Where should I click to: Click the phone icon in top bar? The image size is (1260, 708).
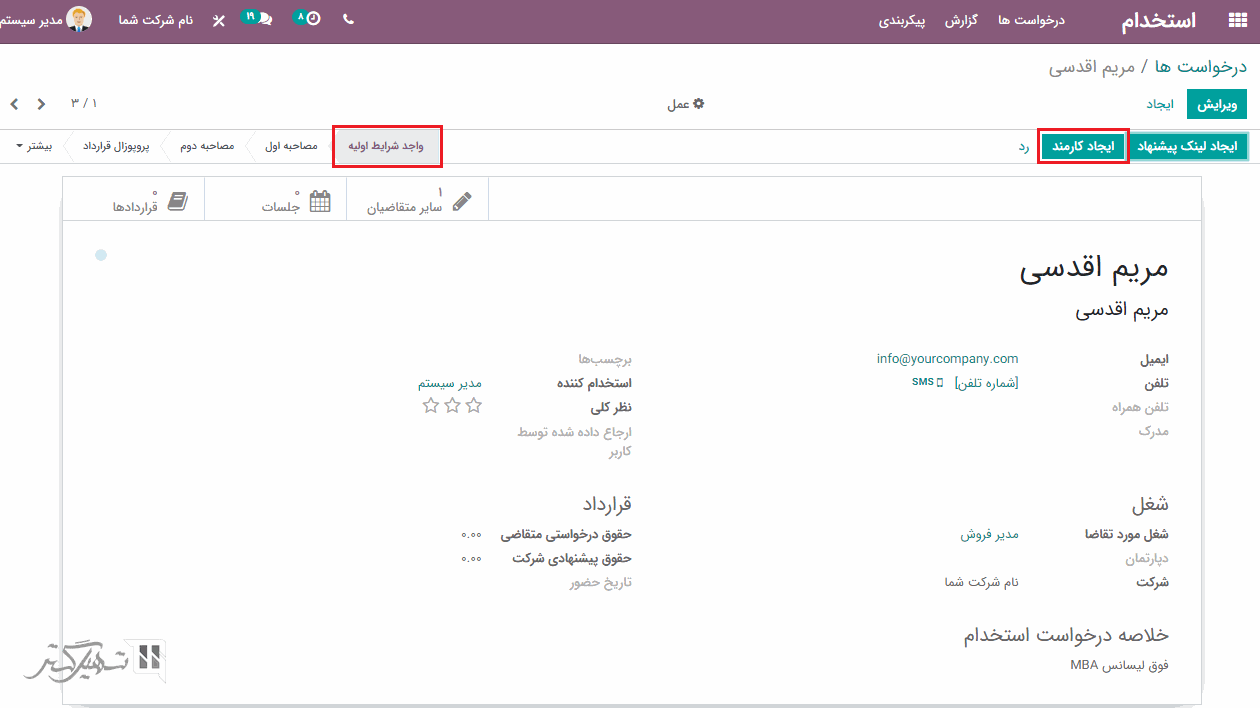pyautogui.click(x=348, y=19)
